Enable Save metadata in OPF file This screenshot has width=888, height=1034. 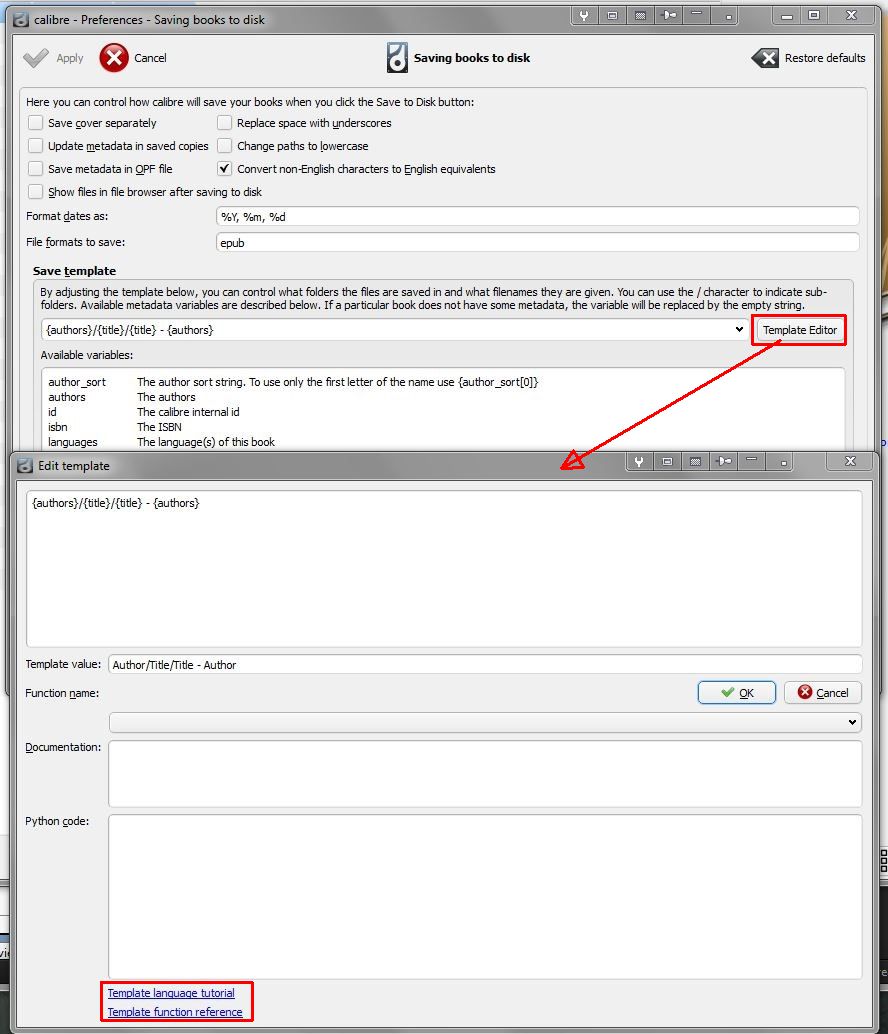(x=36, y=169)
